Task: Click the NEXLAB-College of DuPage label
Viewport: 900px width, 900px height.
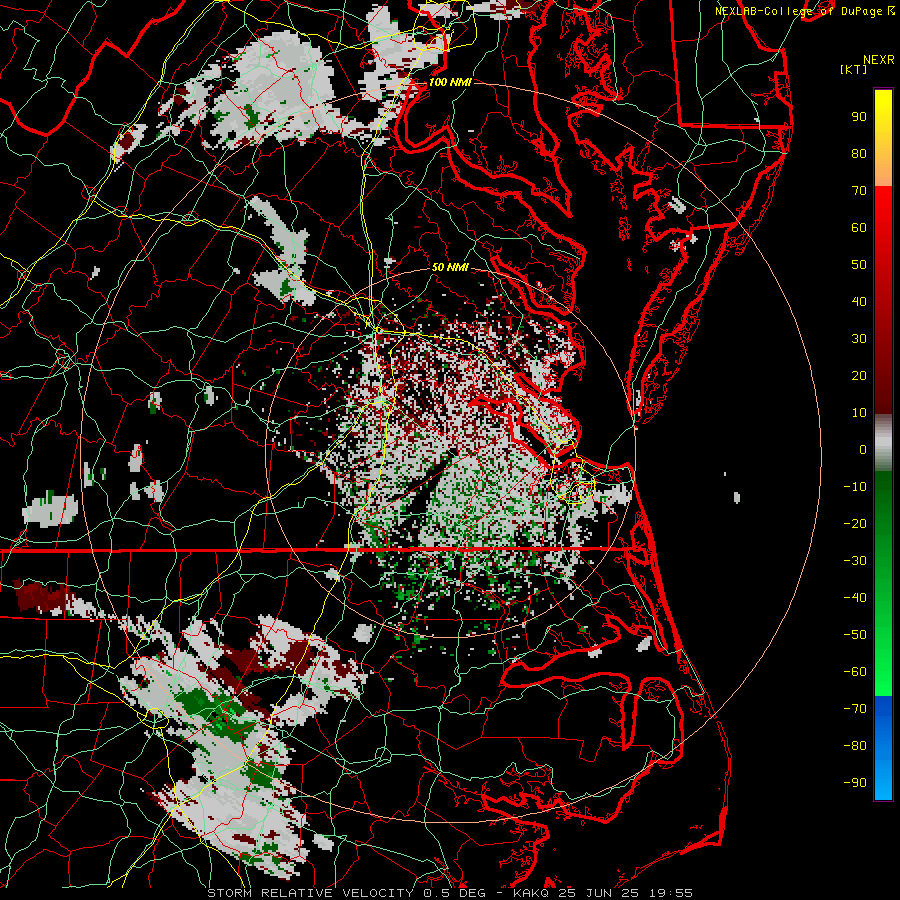Action: pos(799,11)
